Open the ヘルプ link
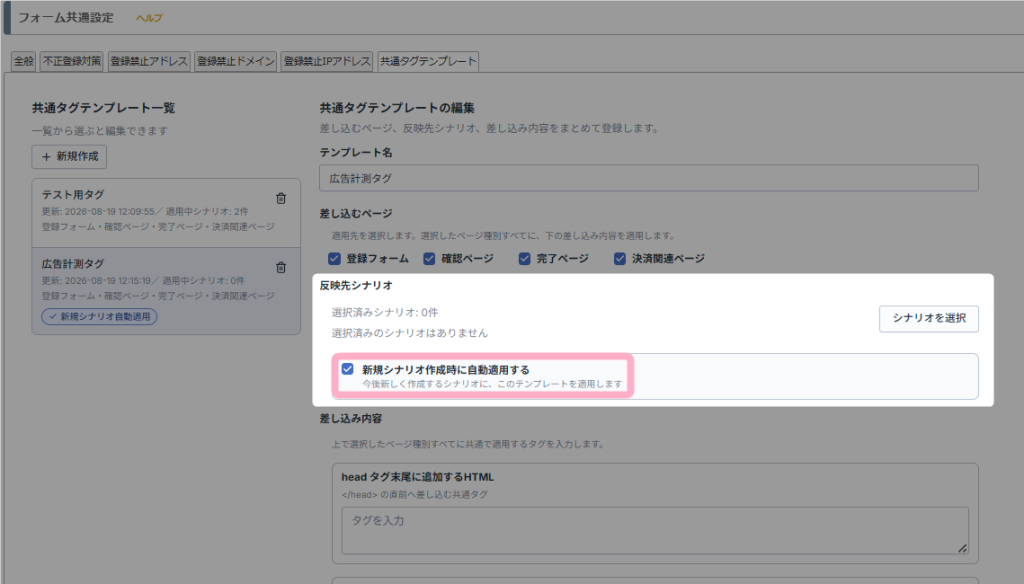1024x584 pixels. point(149,18)
